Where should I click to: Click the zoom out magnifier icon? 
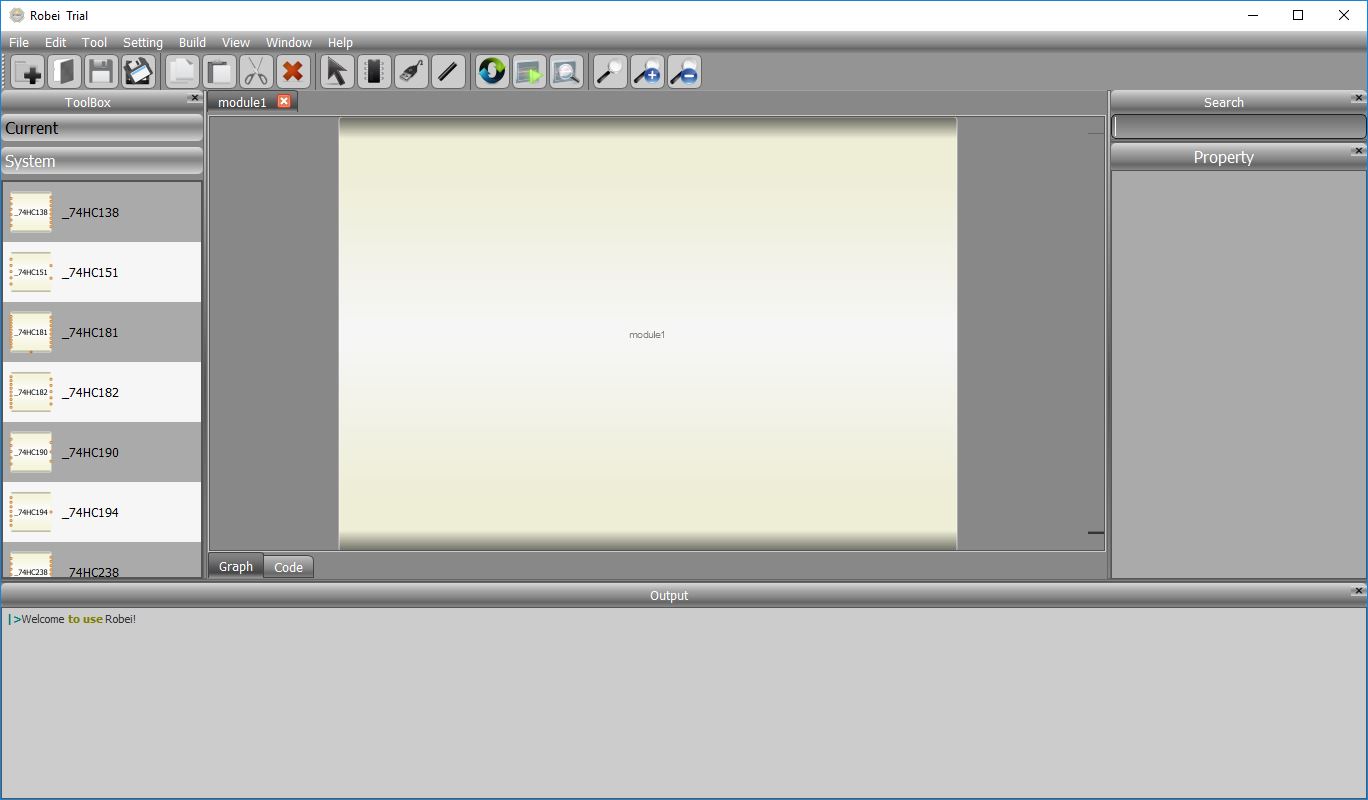pos(684,72)
